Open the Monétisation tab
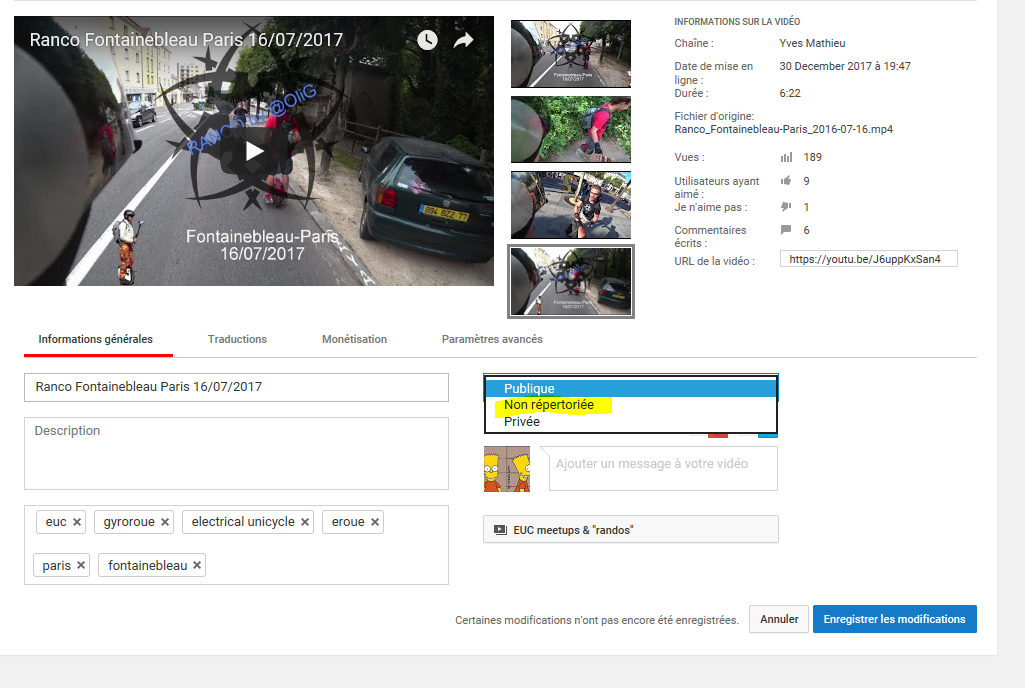1025x688 pixels. point(354,339)
